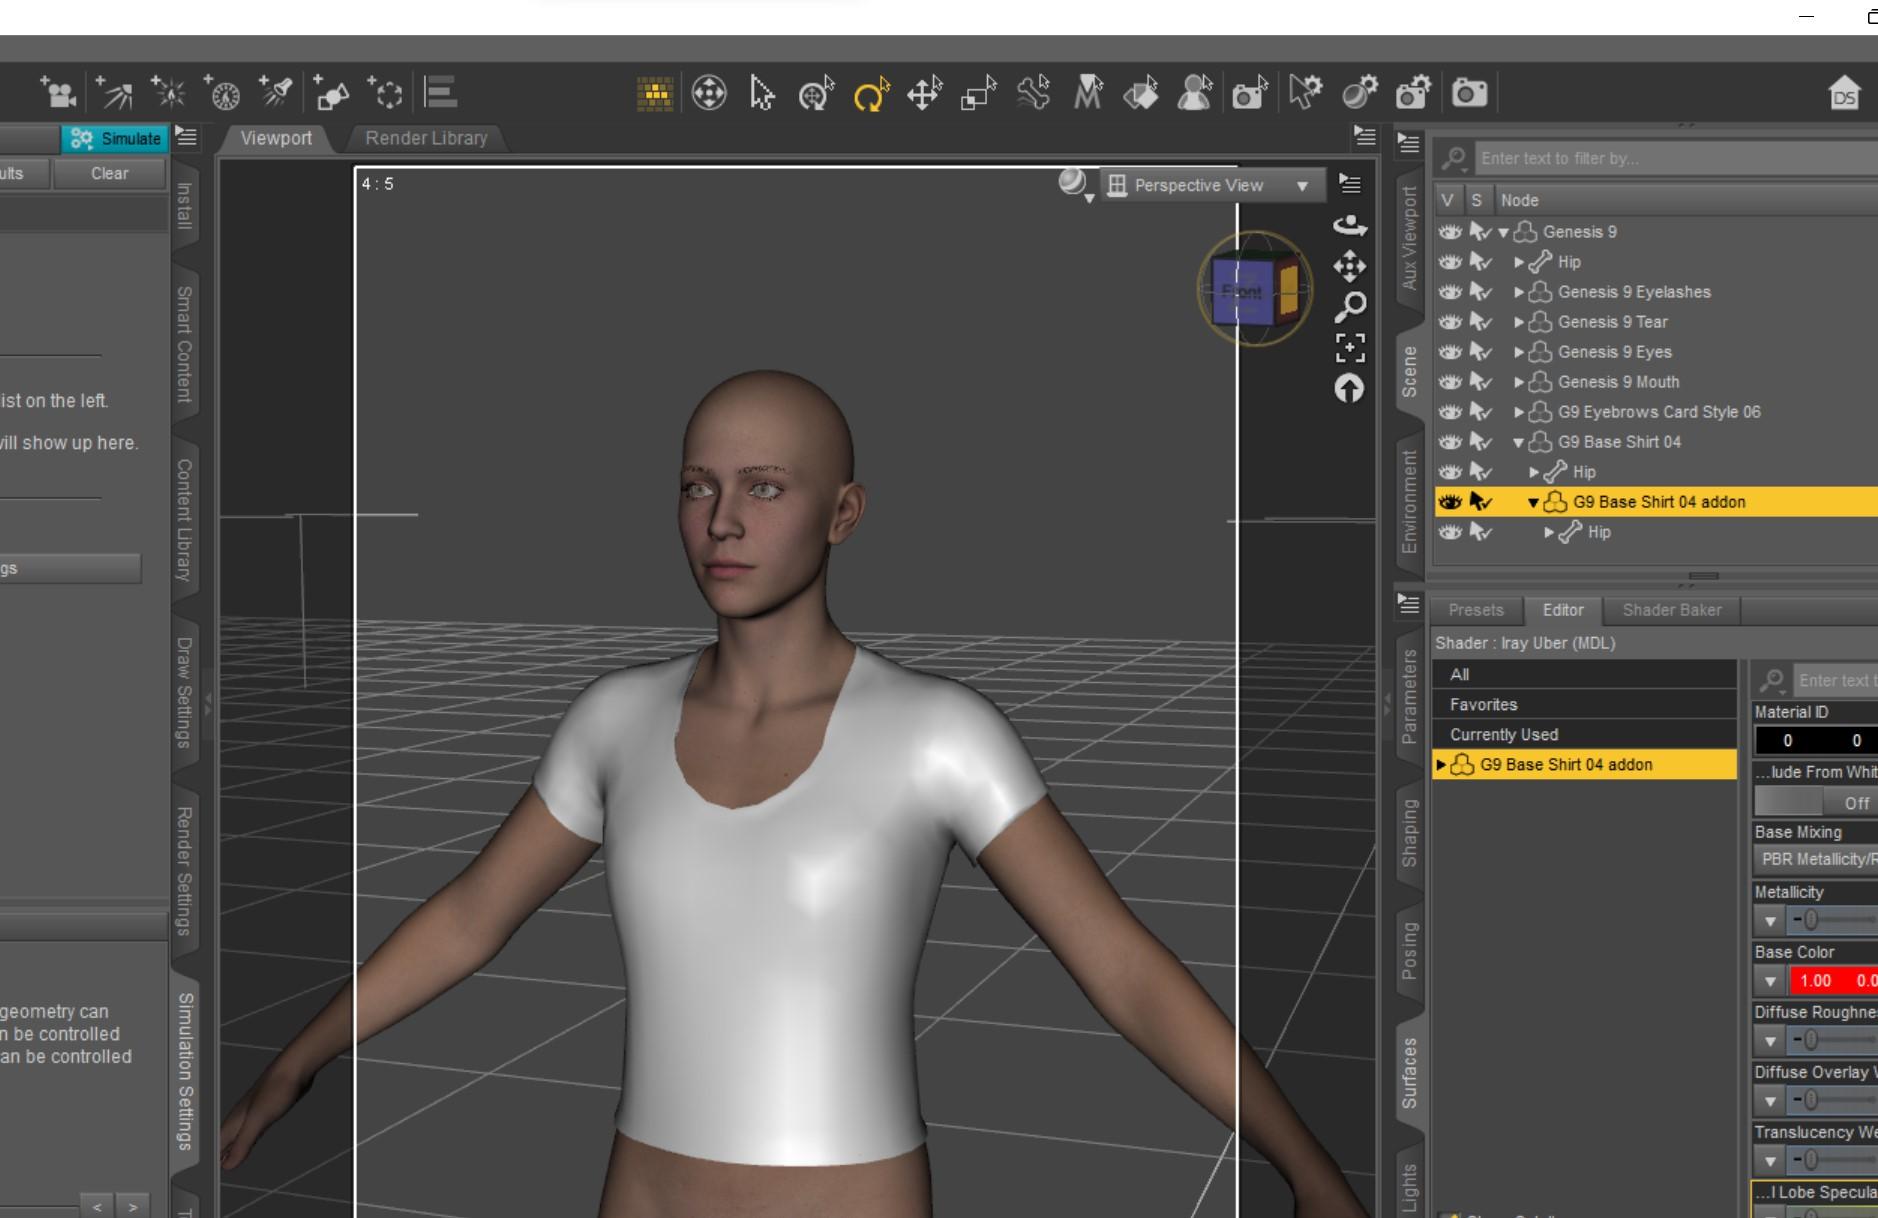Toggle visibility of G9 Base Shirt 04

1449,442
